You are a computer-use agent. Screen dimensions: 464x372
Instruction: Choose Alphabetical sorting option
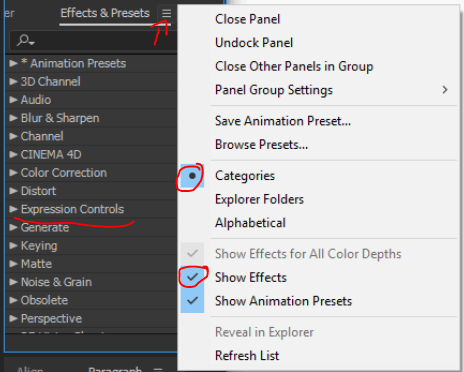point(250,223)
